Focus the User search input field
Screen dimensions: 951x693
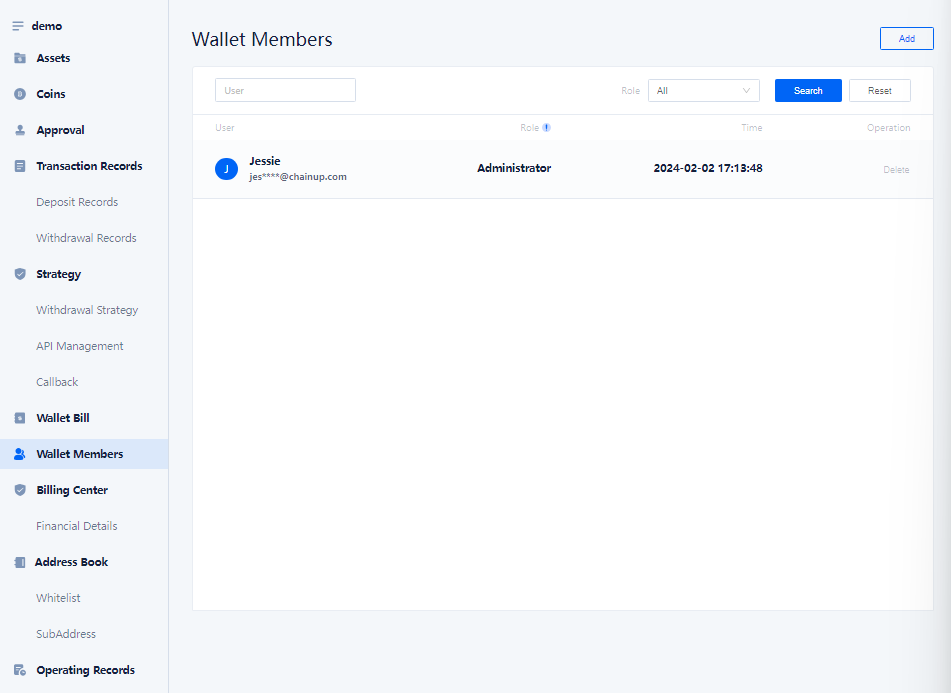click(285, 90)
